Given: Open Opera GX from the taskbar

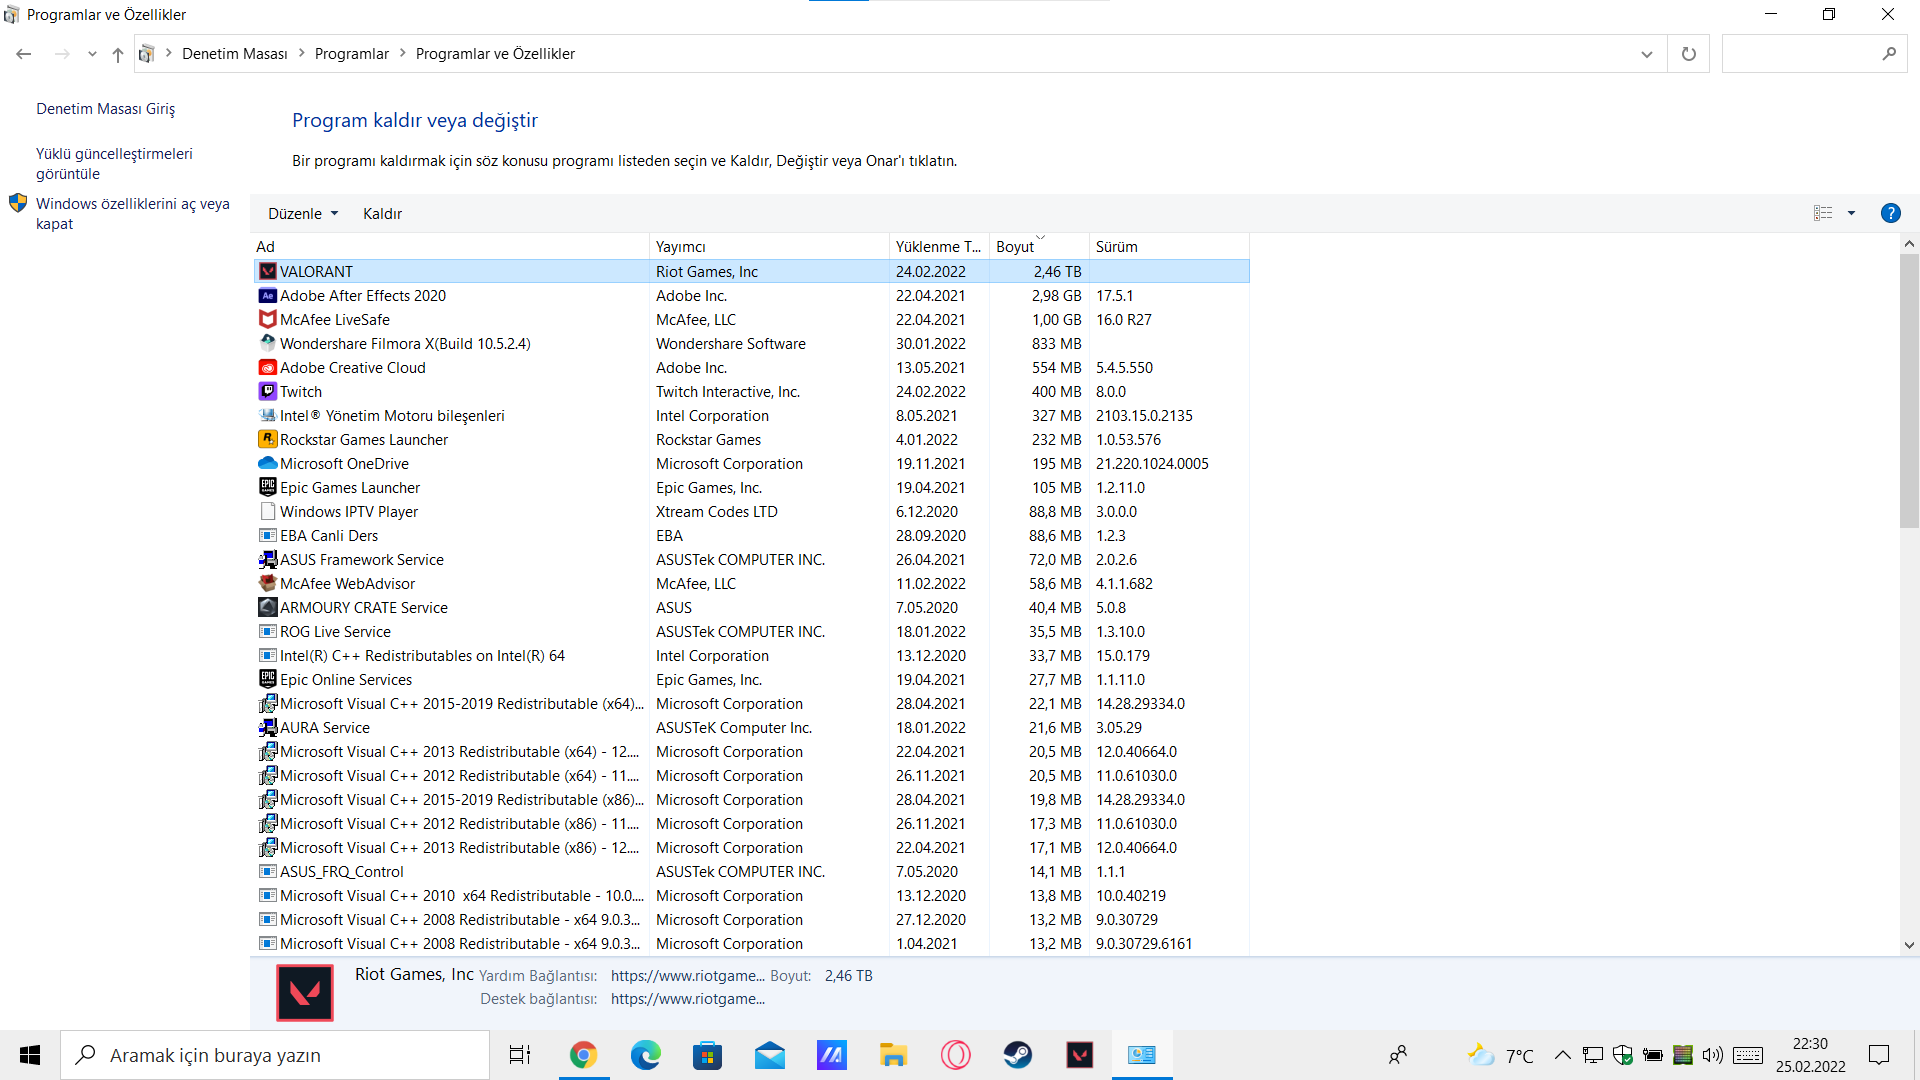Looking at the screenshot, I should coord(955,1055).
